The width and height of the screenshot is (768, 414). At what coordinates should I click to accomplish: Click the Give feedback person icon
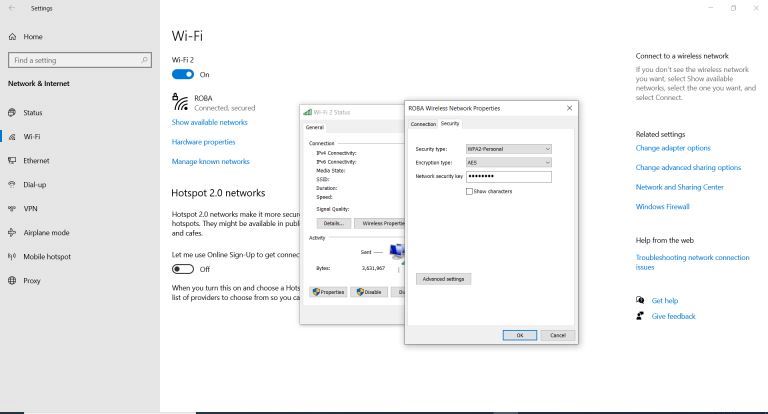coord(640,316)
